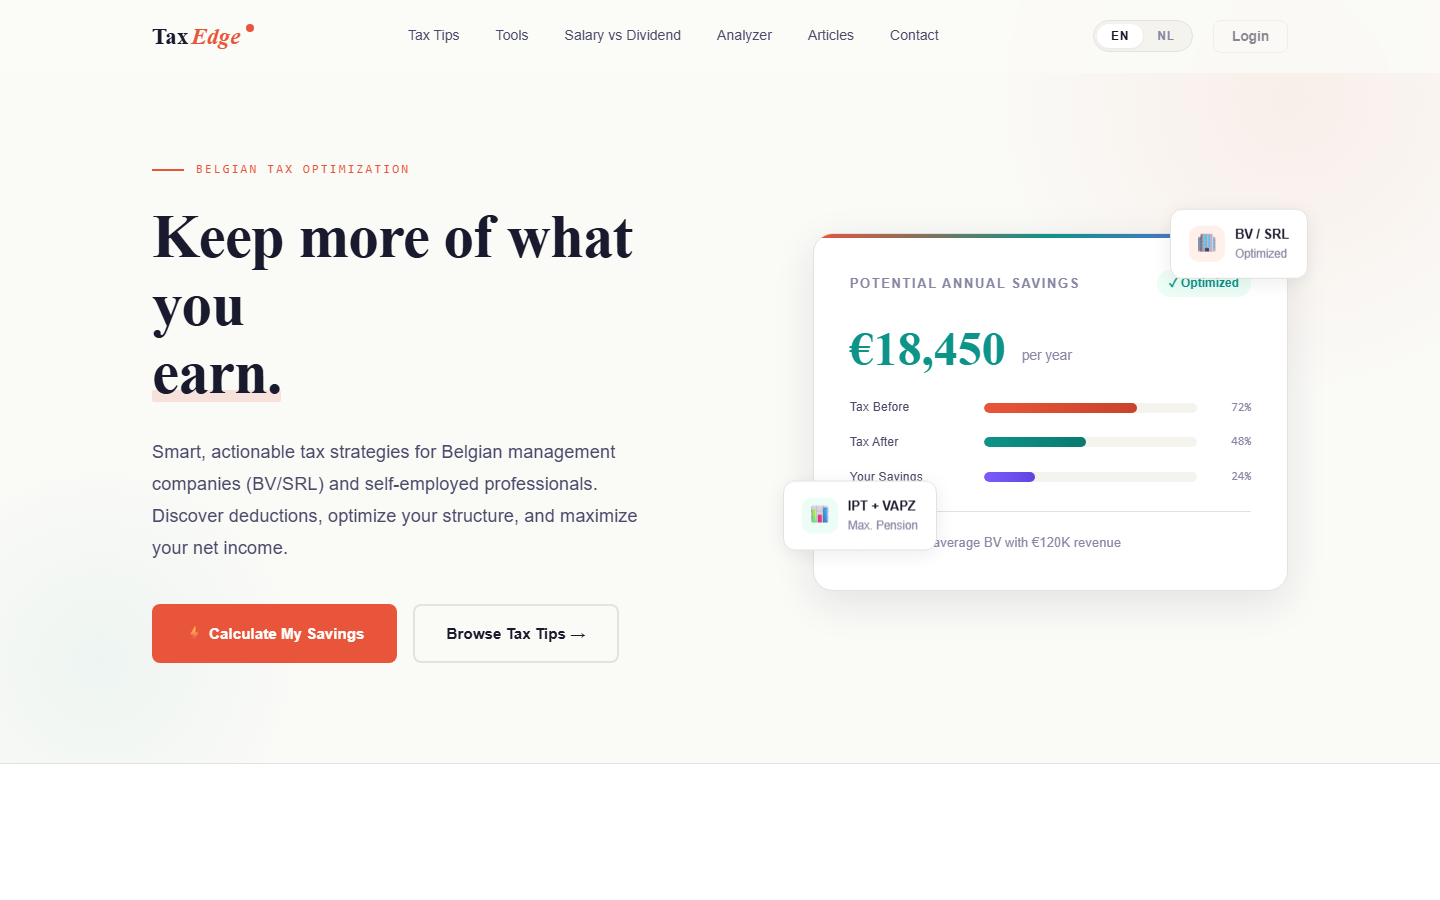The image size is (1440, 900).
Task: Click the 'average BV with €120K revenue' note
Action: click(1027, 543)
